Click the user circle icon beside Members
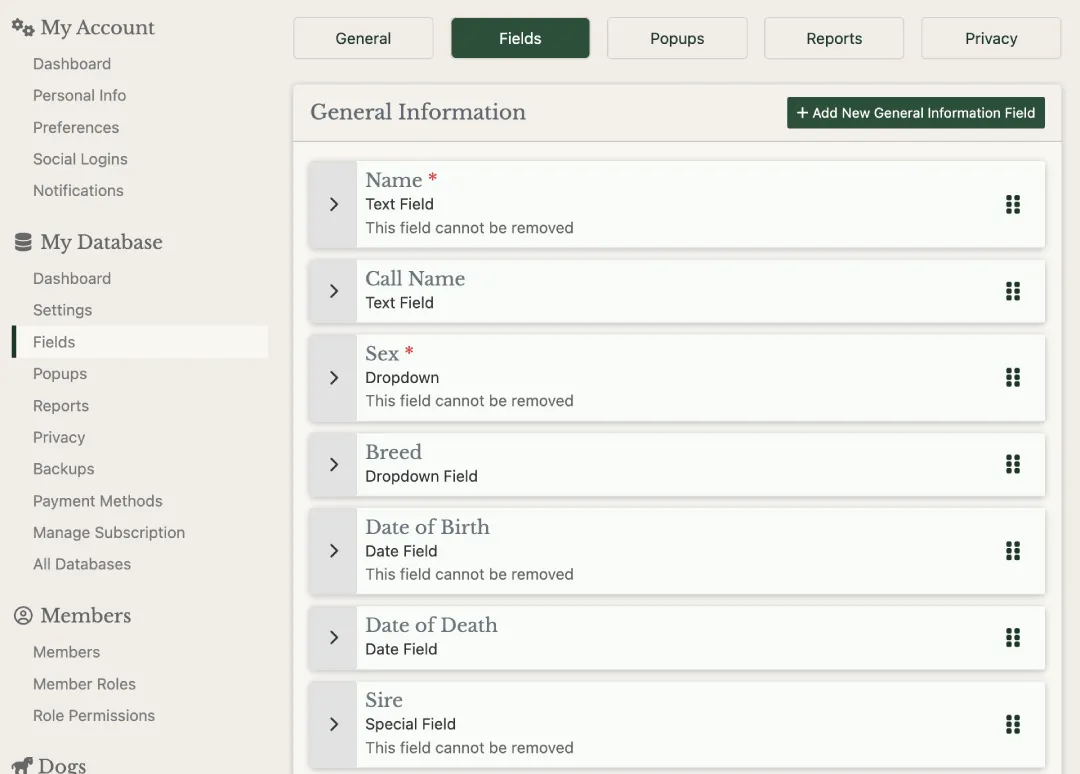Screen dimensions: 1080x774 click(x=23, y=616)
